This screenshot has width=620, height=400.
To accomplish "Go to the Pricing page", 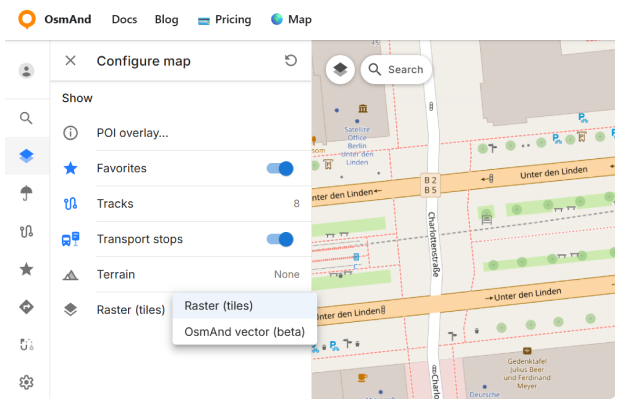I will point(225,19).
